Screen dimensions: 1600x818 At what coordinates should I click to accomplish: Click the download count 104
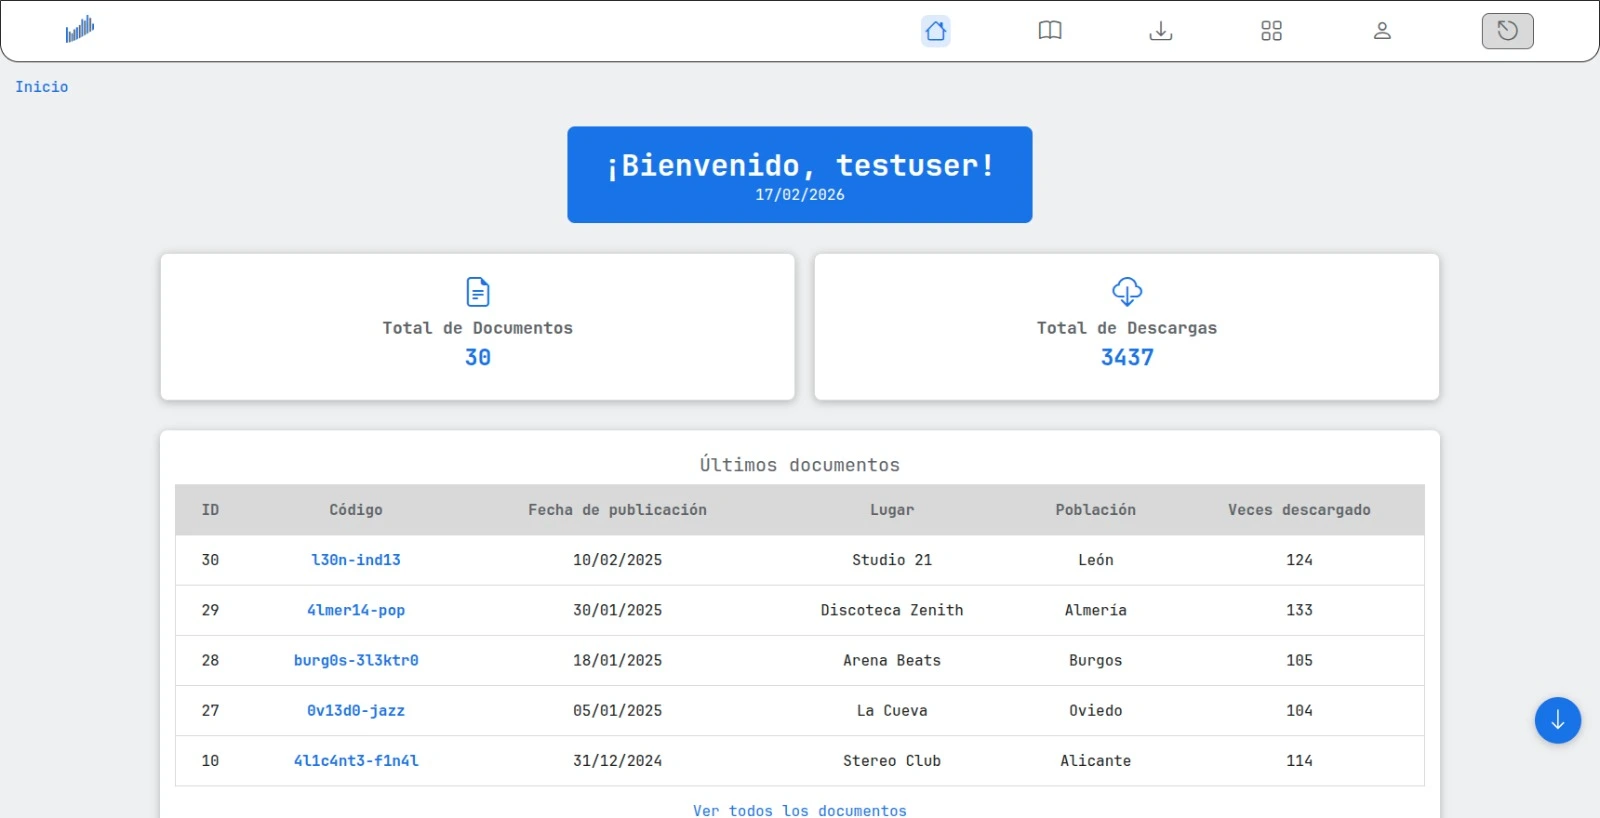1299,710
